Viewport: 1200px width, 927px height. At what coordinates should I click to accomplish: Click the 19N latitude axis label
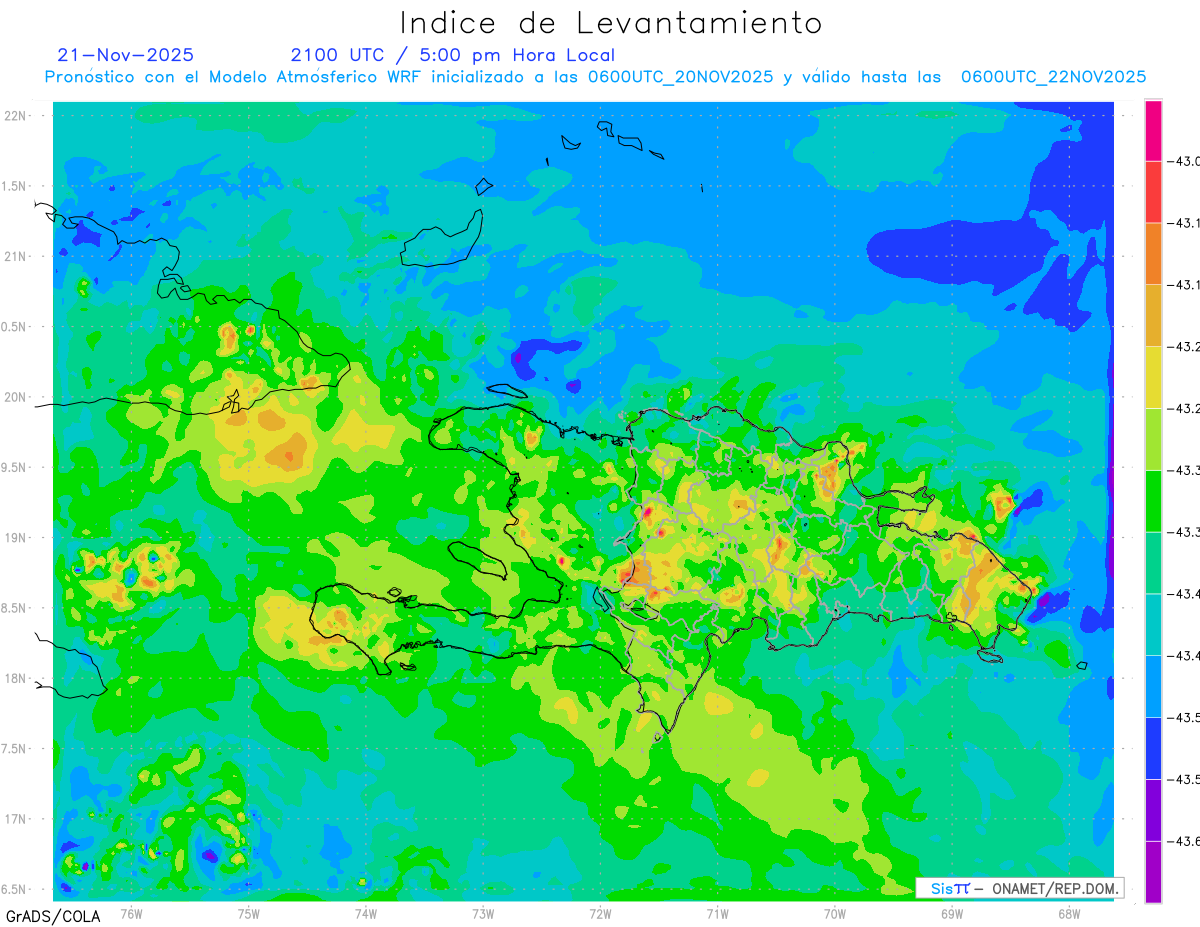[x=15, y=537]
